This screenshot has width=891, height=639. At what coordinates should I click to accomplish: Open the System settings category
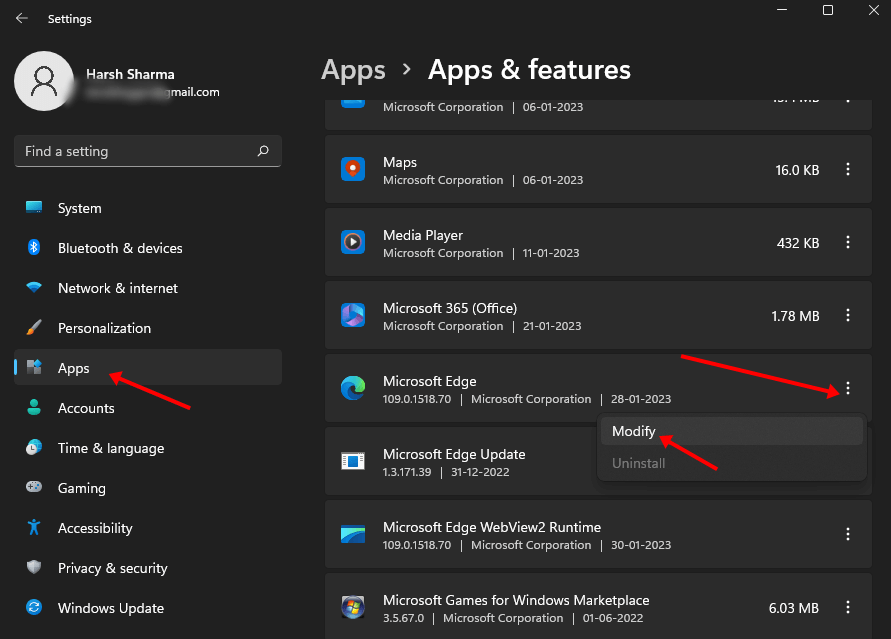coord(79,208)
